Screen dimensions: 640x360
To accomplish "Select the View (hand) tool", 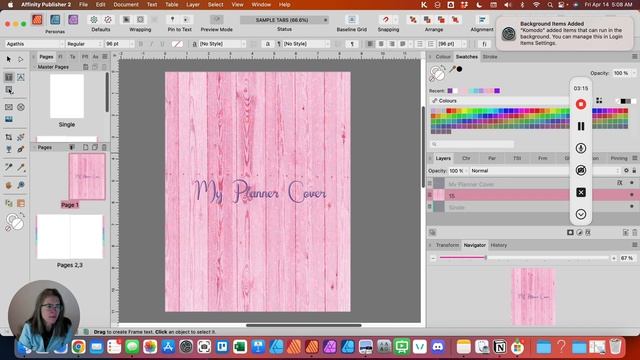I will tap(9, 185).
